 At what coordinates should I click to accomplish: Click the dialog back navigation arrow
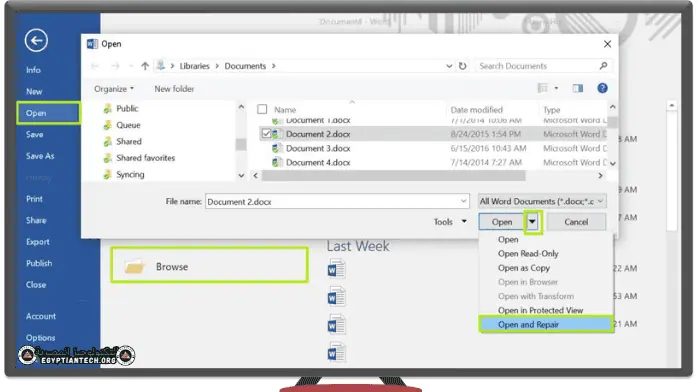tap(94, 66)
